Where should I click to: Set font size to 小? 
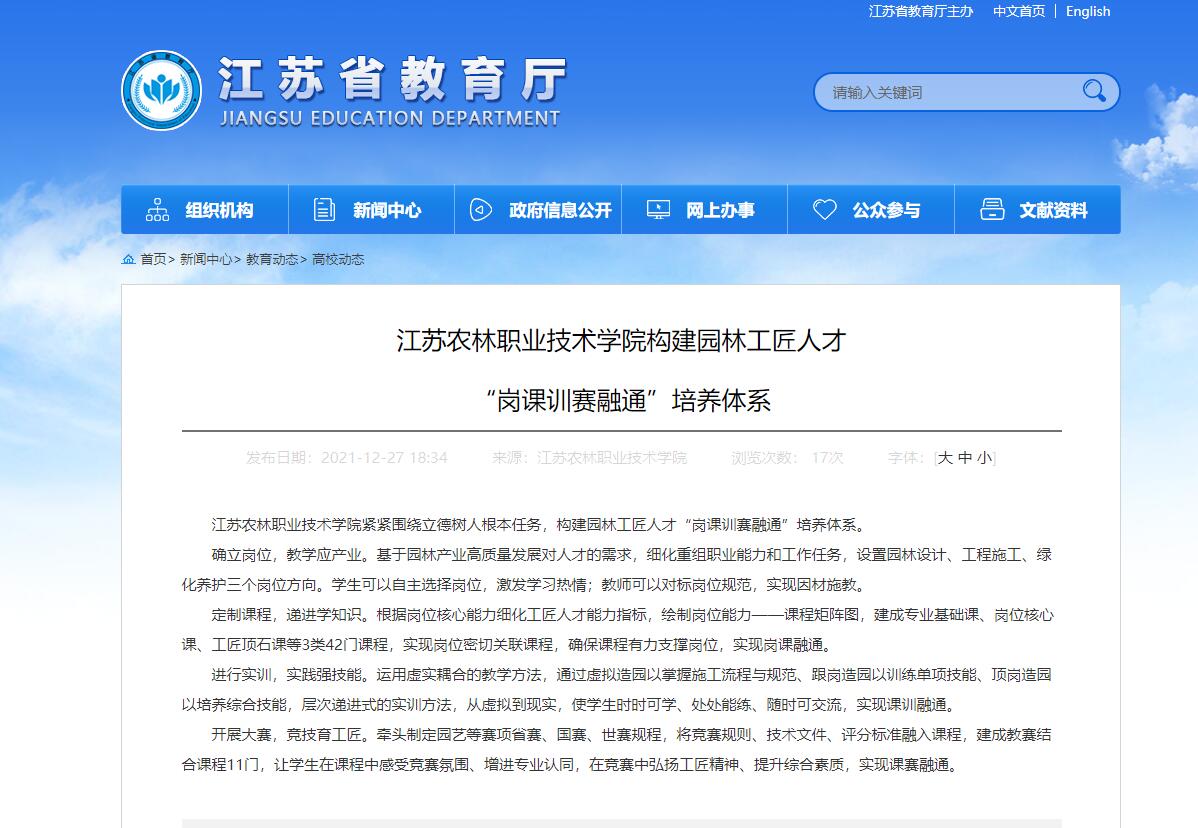(984, 458)
